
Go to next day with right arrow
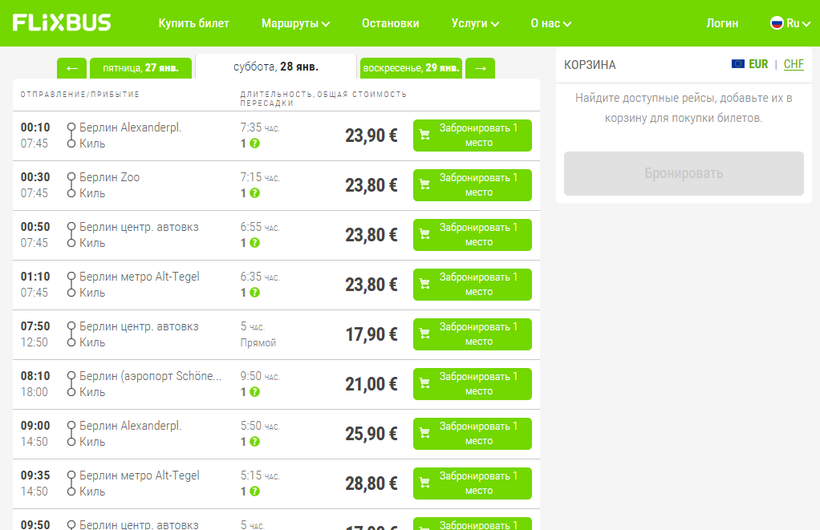pos(480,68)
